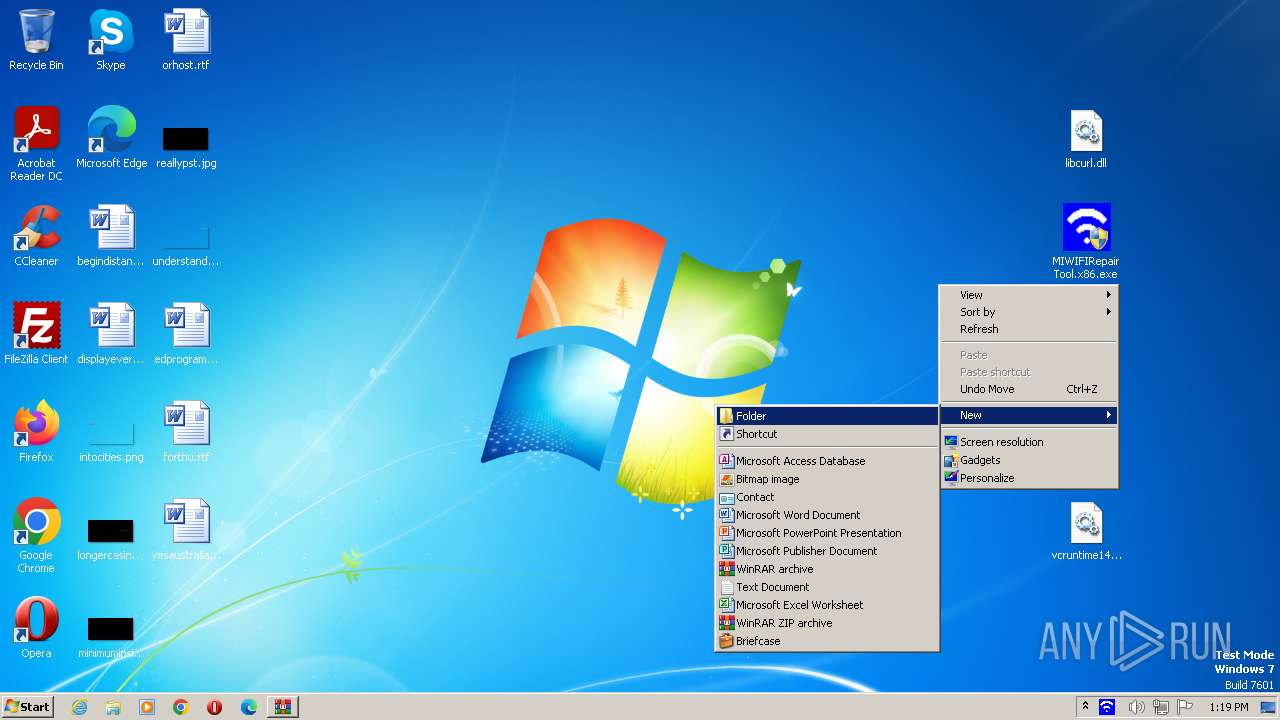Select the yesaustralia Word document icon
Screen dimensions: 1280x720
point(186,529)
